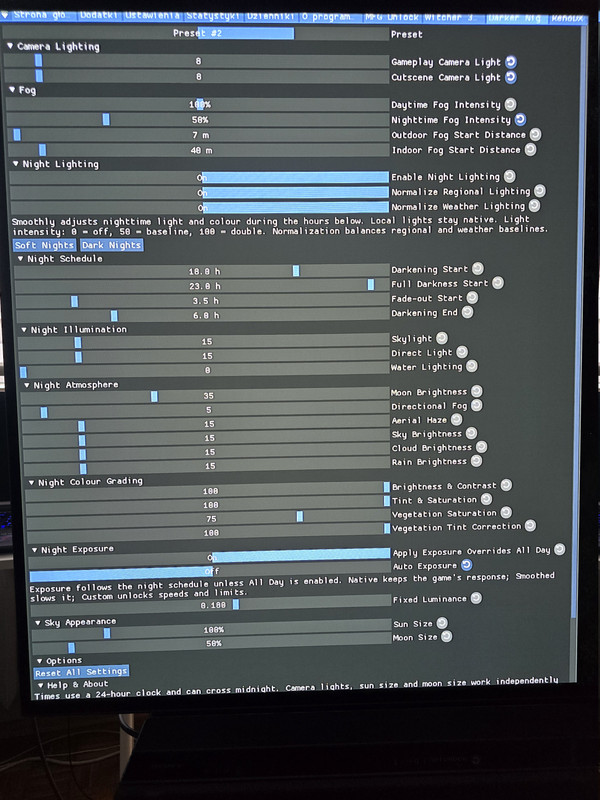Switch to the Dodatki tab
The width and height of the screenshot is (600, 800).
point(99,15)
